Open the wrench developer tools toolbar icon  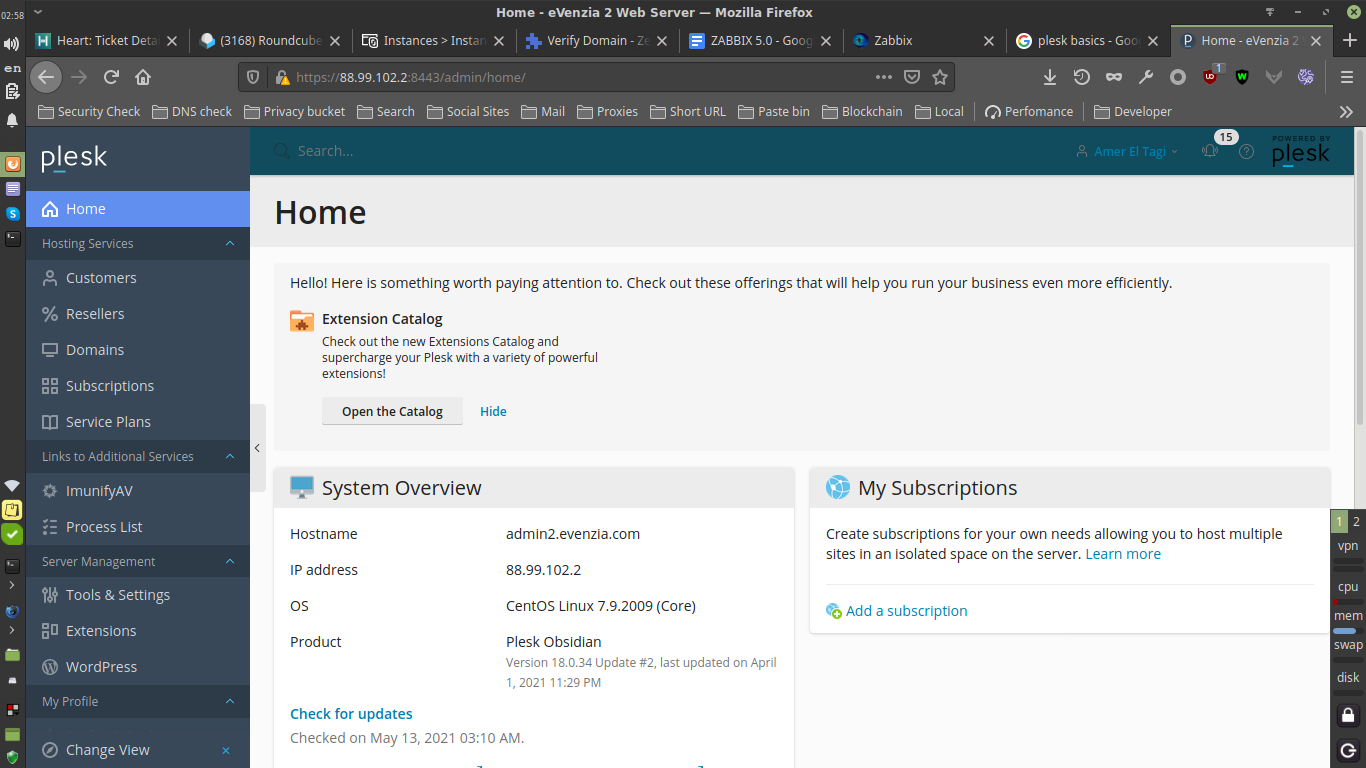1146,77
